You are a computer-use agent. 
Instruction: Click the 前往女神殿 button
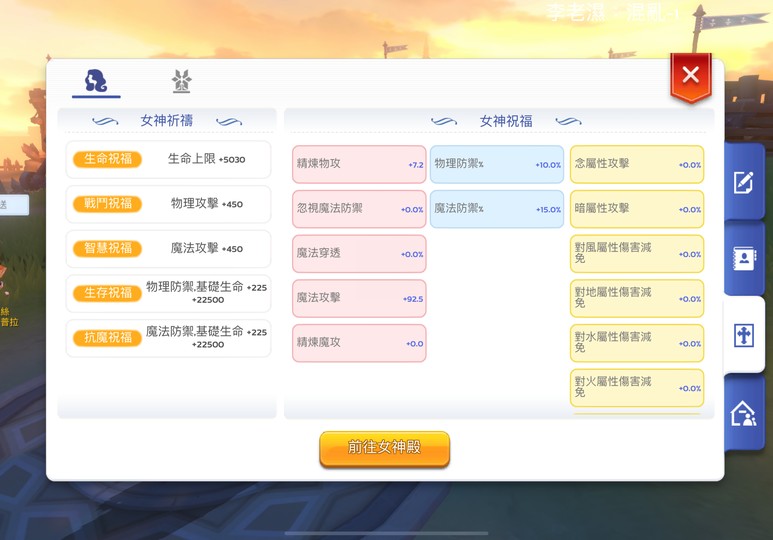coord(385,448)
